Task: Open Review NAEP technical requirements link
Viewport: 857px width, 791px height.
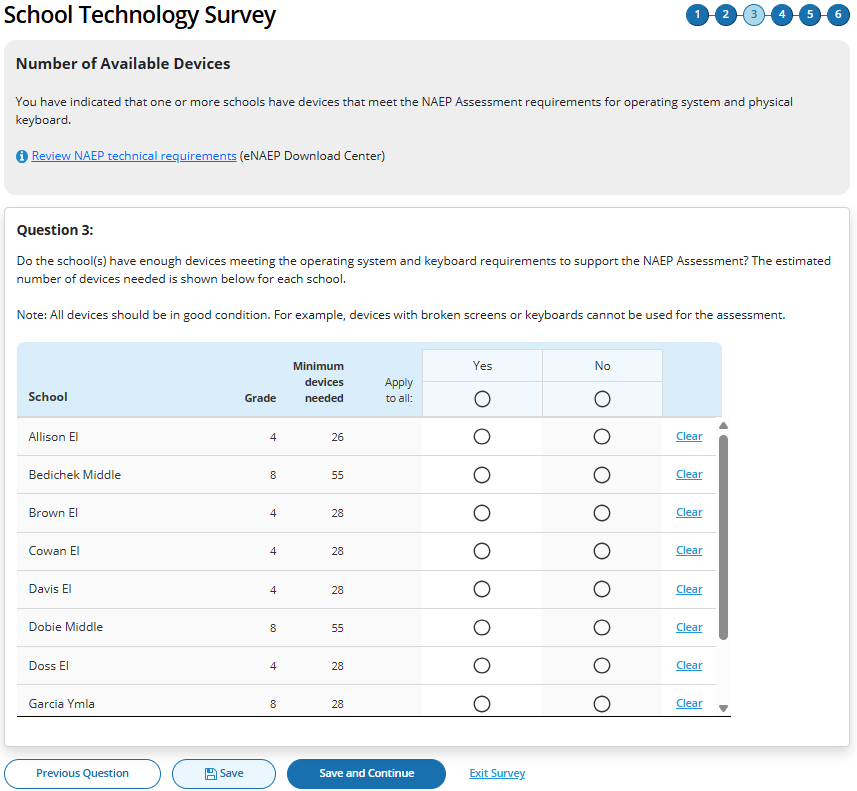Action: (x=134, y=156)
